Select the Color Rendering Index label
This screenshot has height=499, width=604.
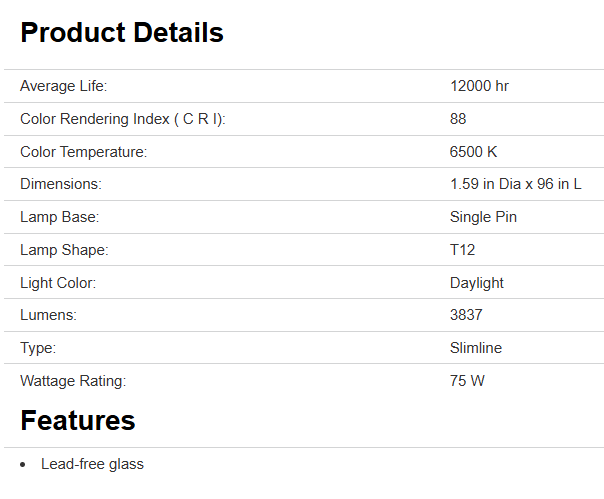click(x=123, y=119)
